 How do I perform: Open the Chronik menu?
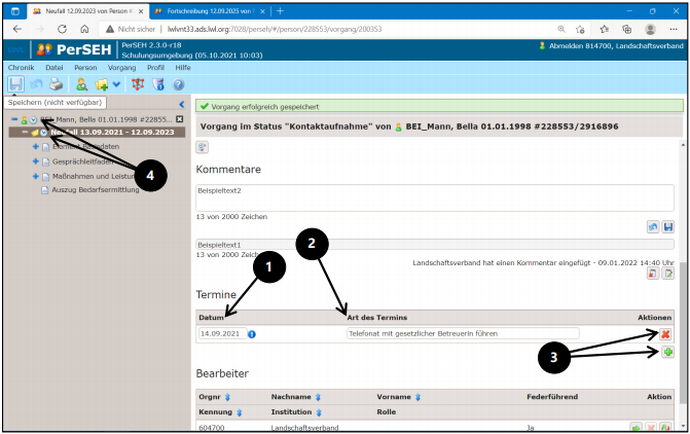pos(21,67)
